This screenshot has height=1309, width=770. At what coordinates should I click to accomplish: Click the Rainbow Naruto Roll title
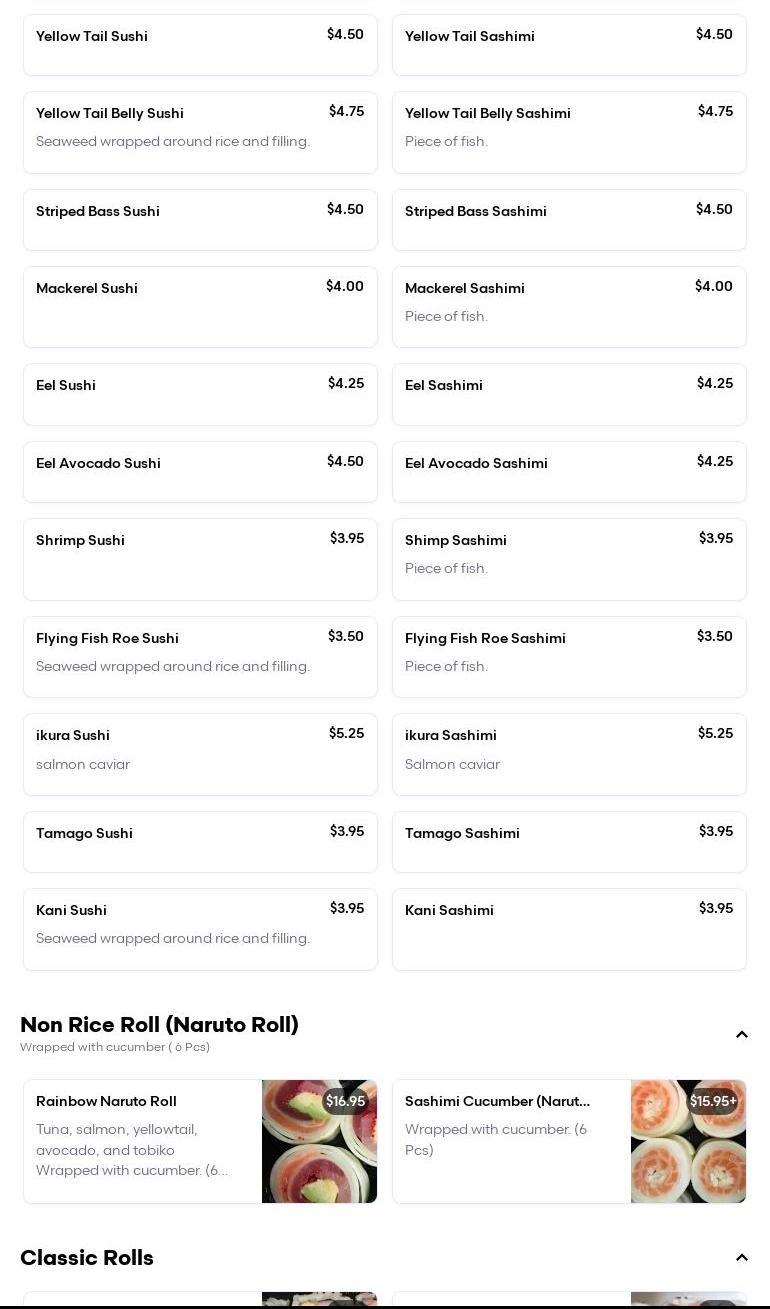[106, 1101]
